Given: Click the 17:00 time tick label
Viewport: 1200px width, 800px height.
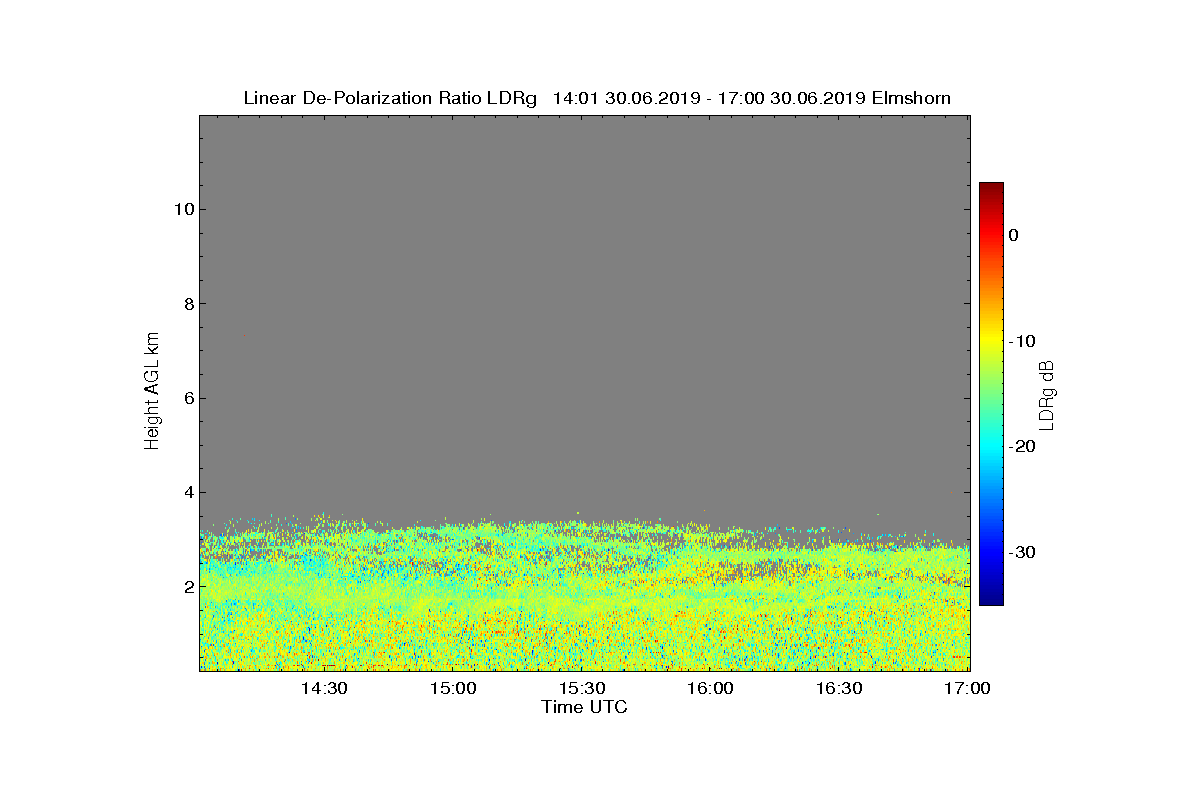Looking at the screenshot, I should pos(967,689).
